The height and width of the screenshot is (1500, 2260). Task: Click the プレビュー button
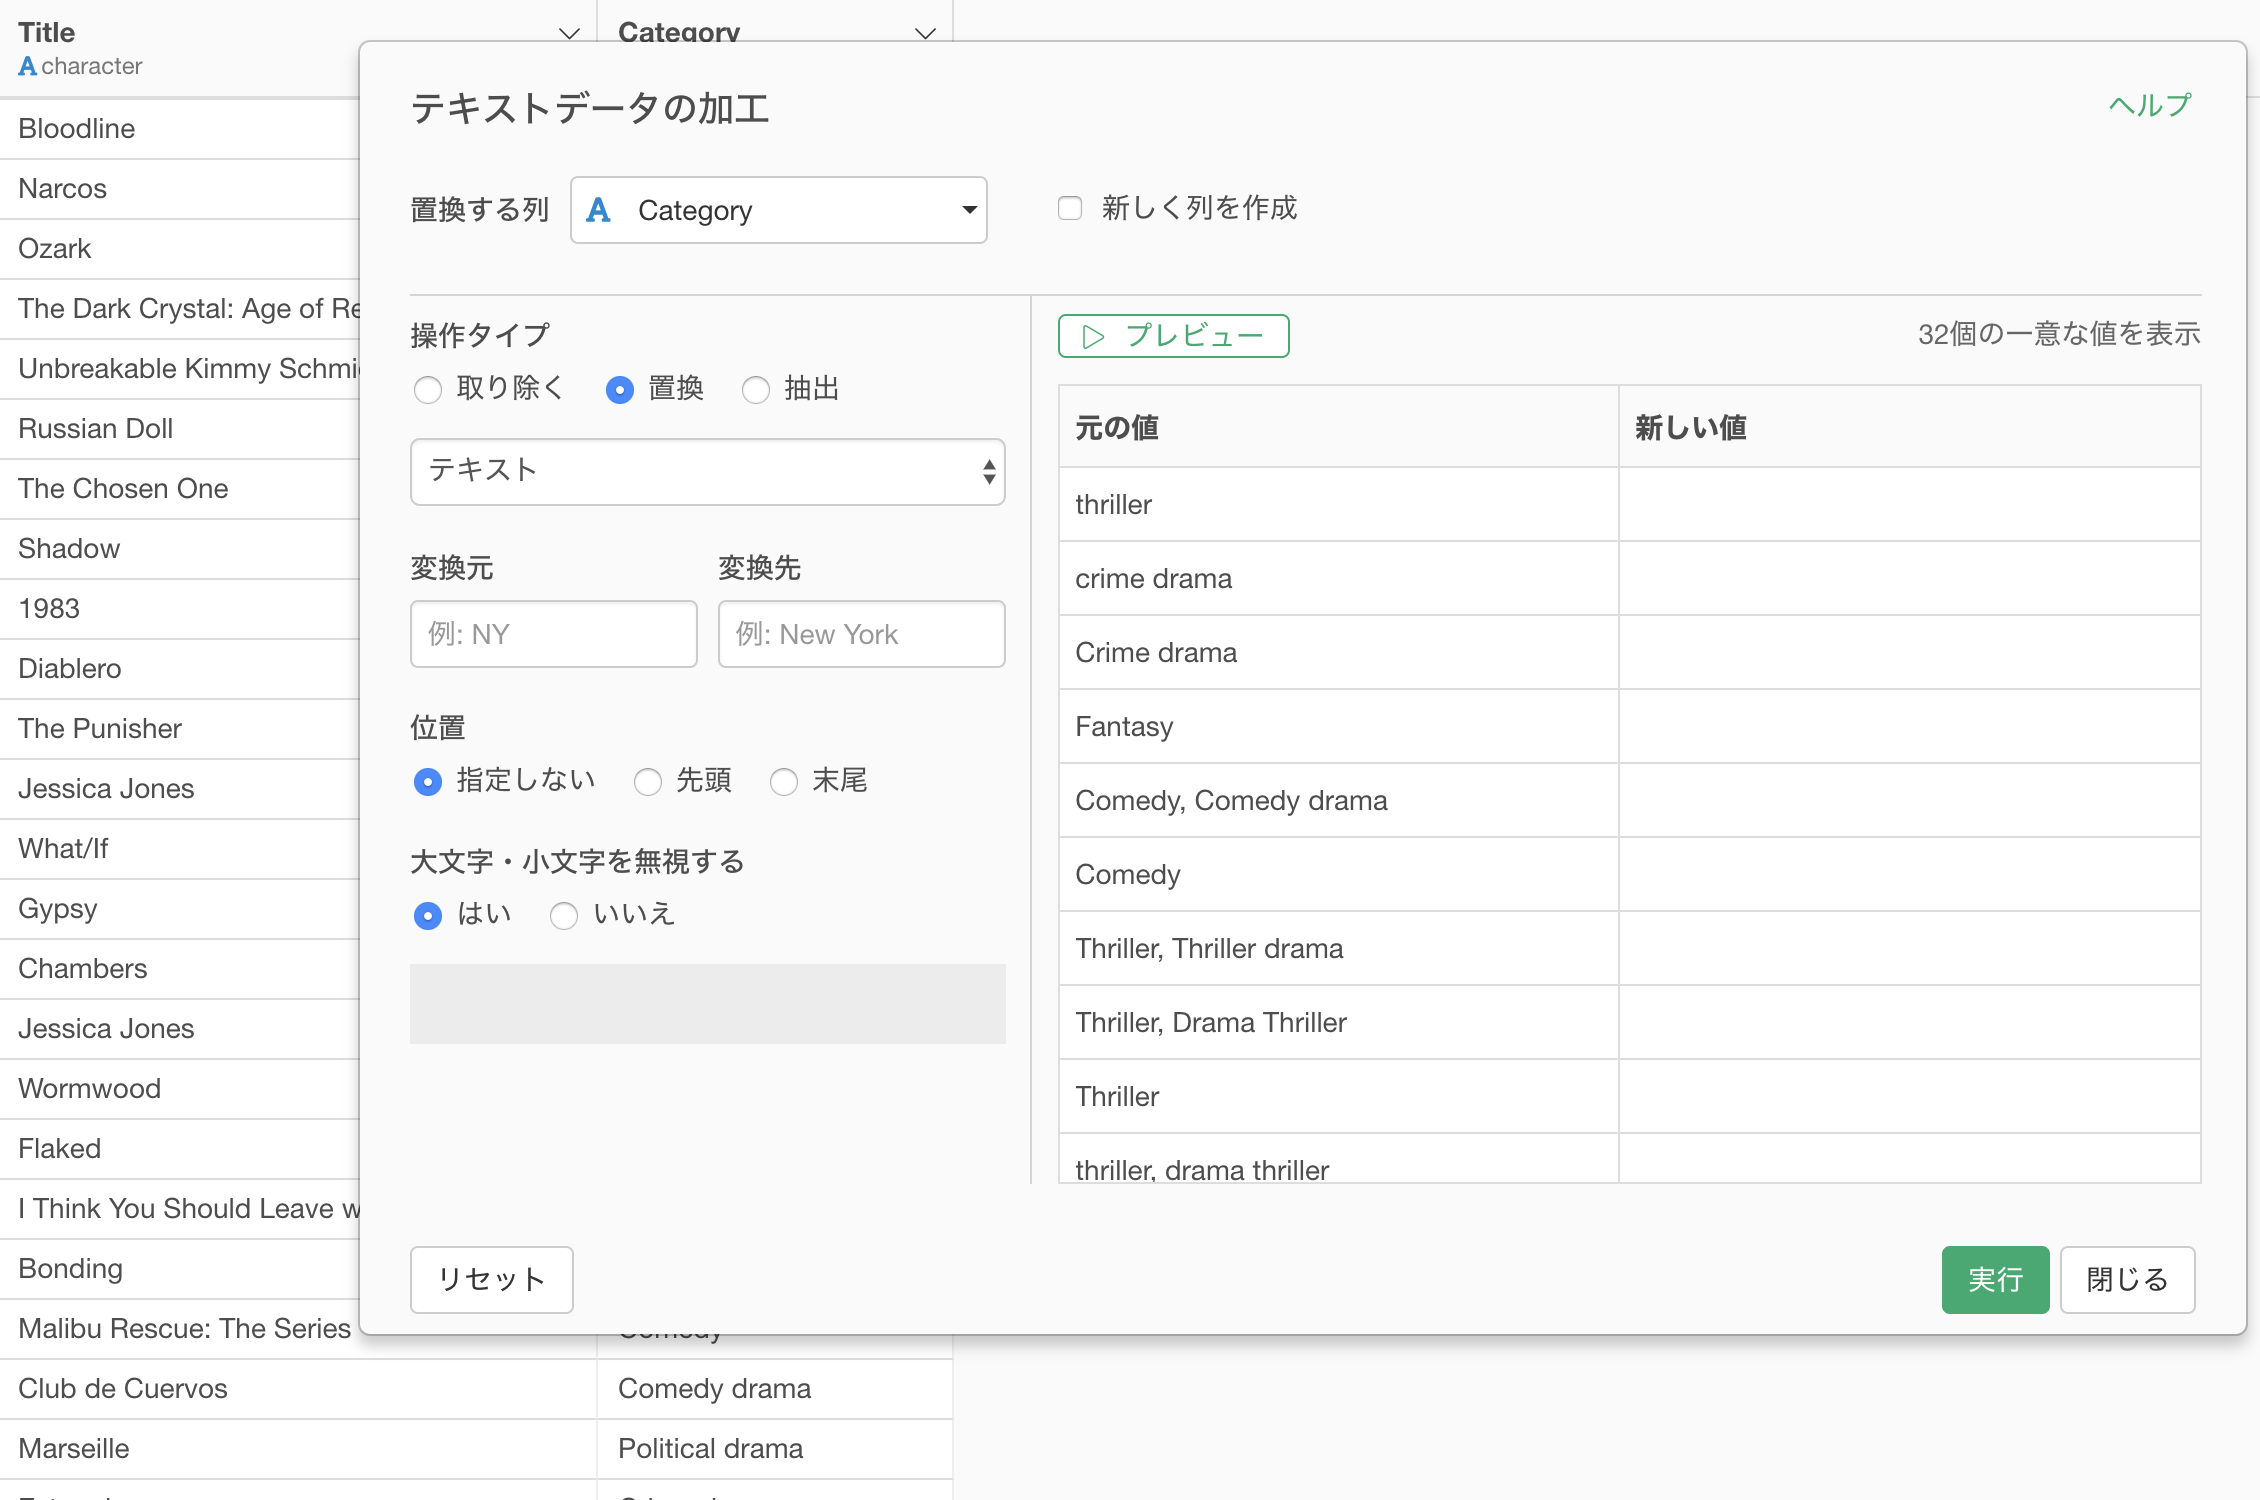(1173, 336)
